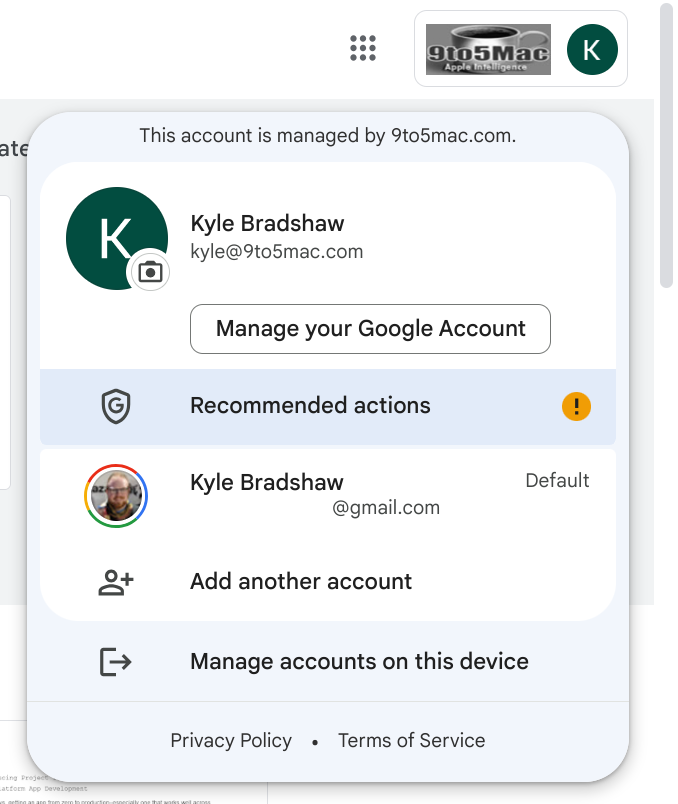Open the Privacy Policy link
The height and width of the screenshot is (804, 678).
(231, 741)
